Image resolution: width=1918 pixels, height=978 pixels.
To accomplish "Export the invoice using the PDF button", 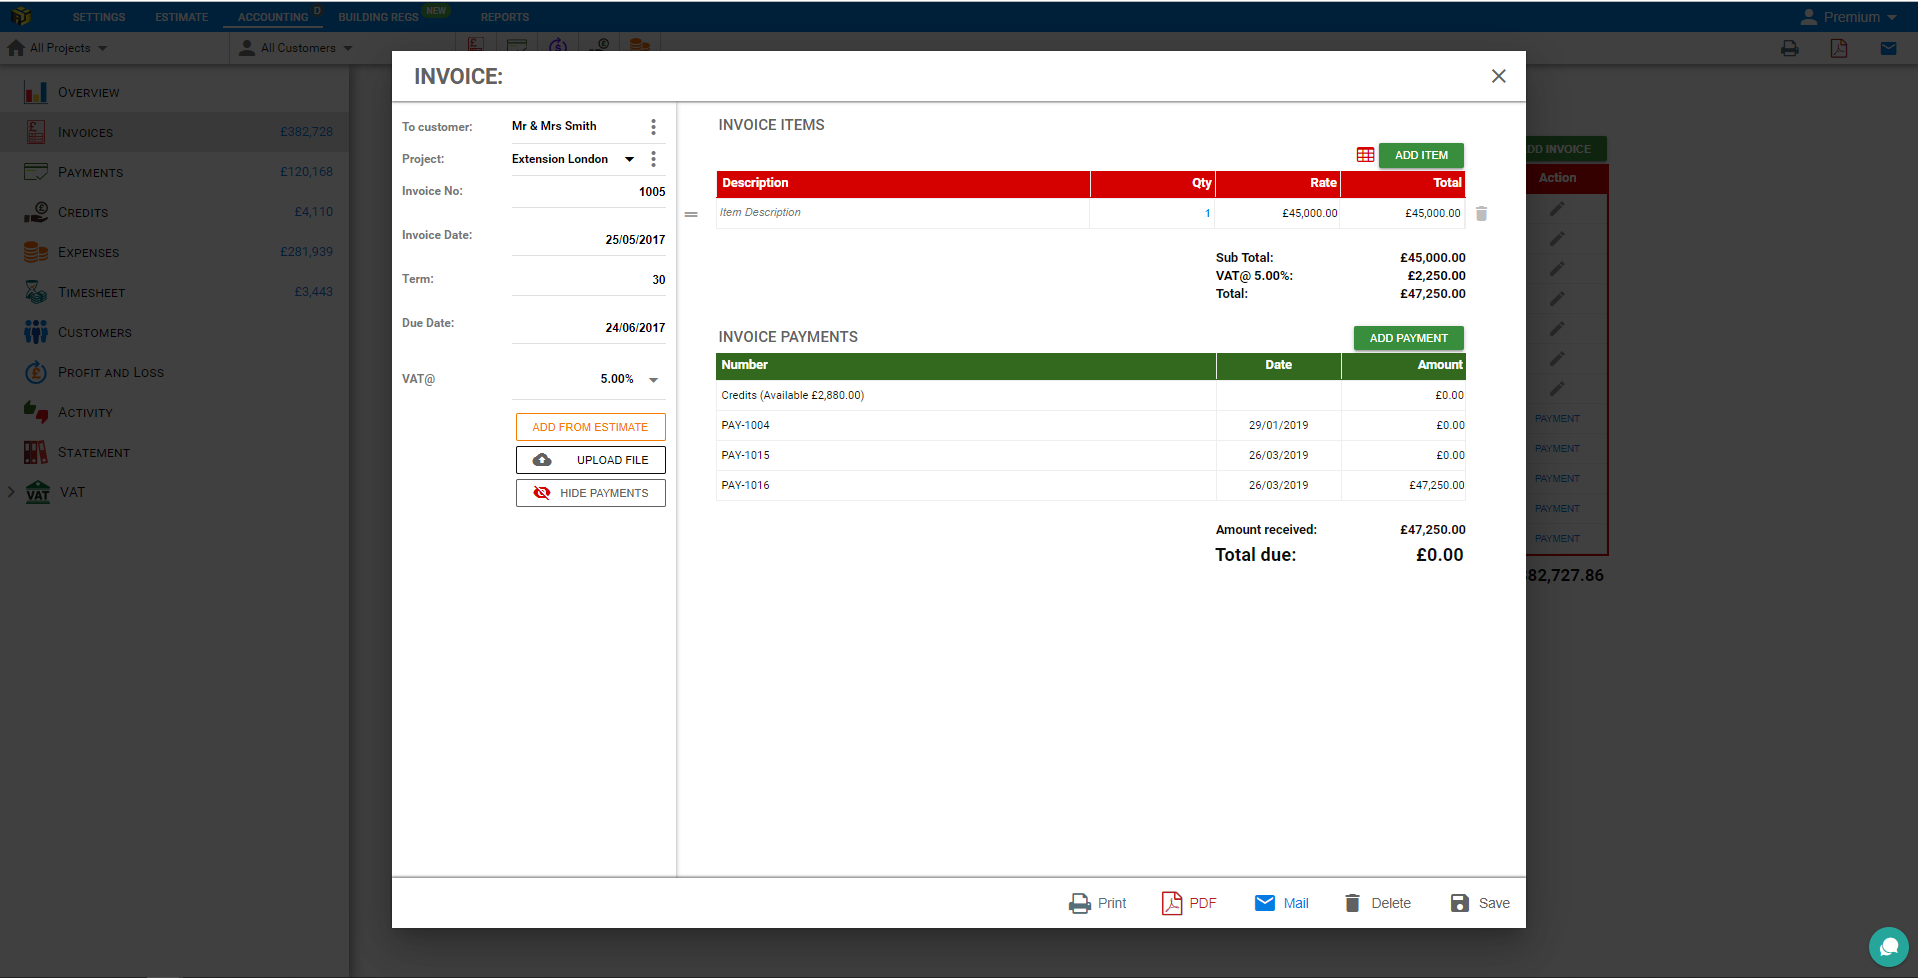I will point(1189,903).
